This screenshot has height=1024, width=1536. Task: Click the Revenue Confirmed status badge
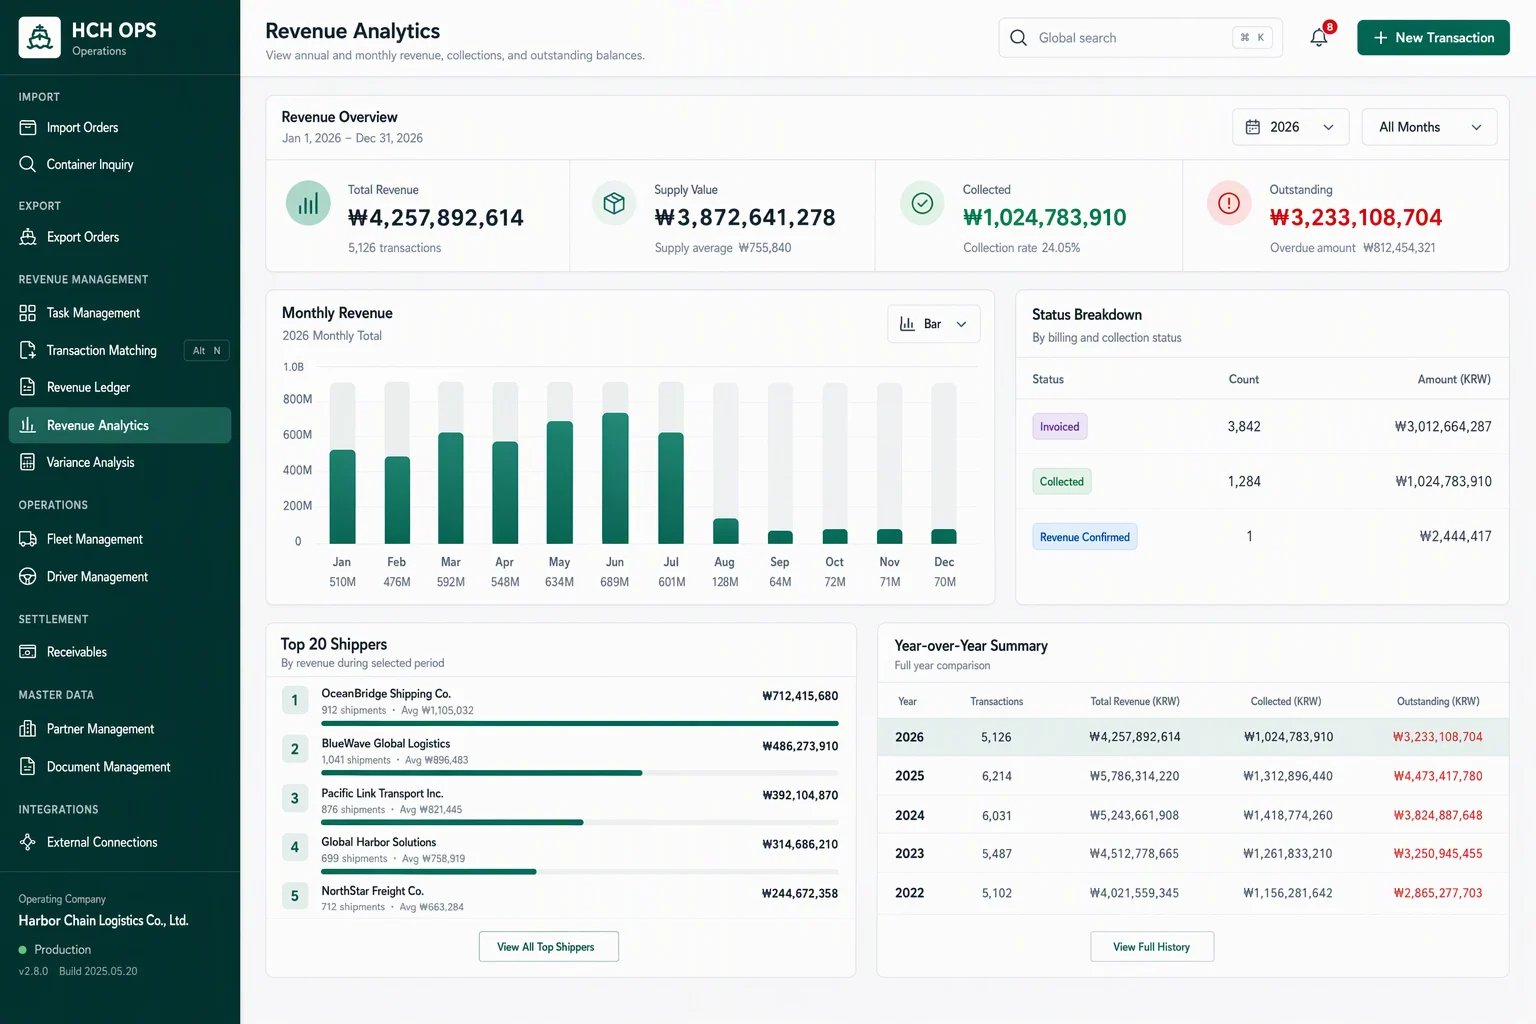1085,537
